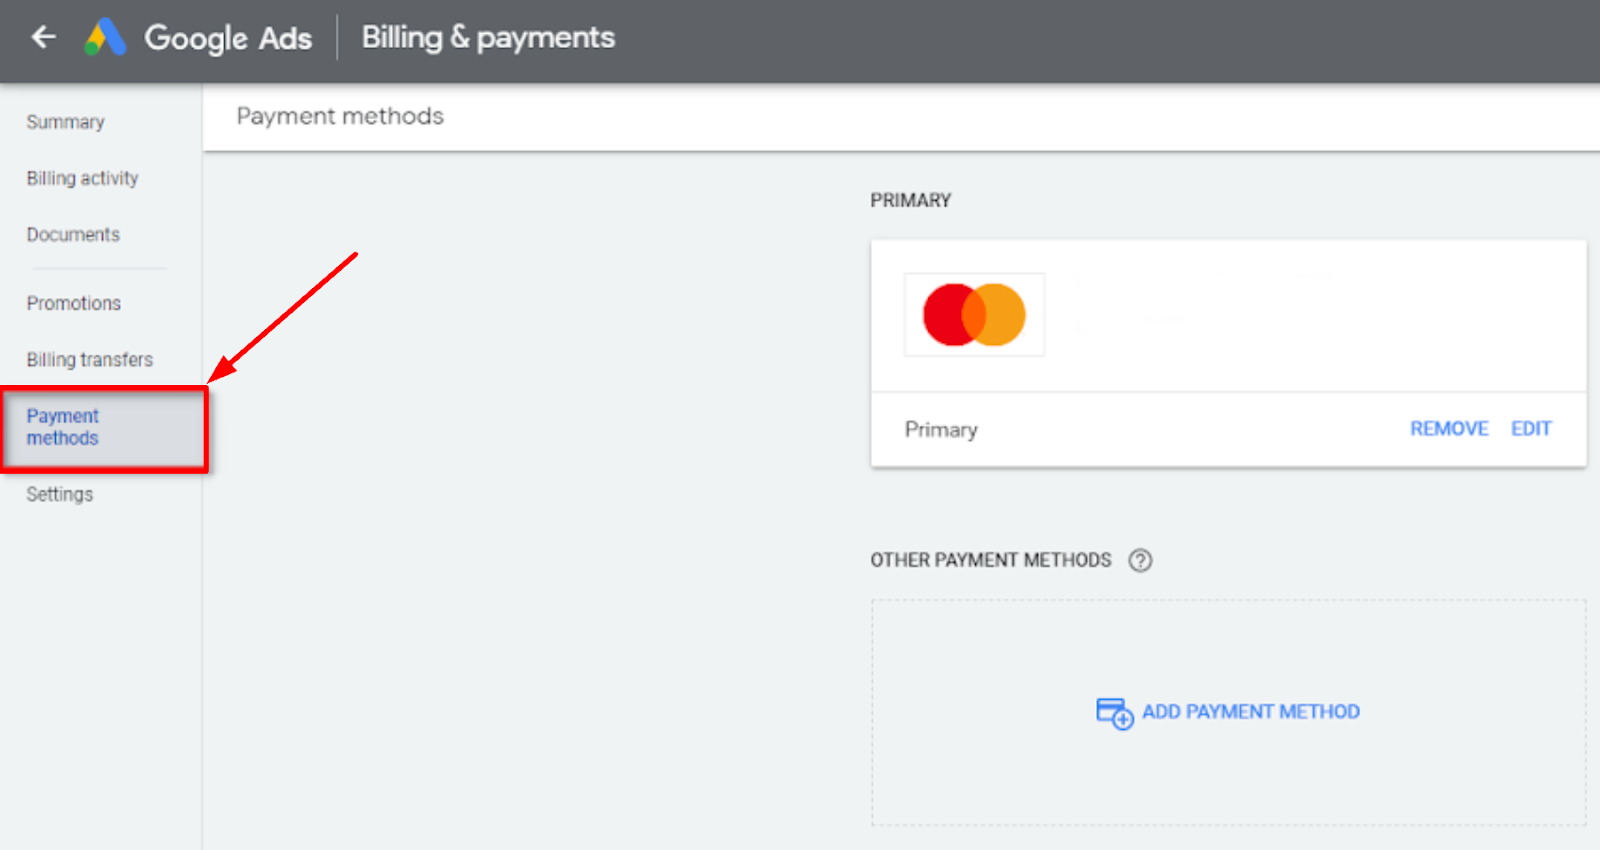Open Settings in the sidebar
The image size is (1600, 850).
59,494
